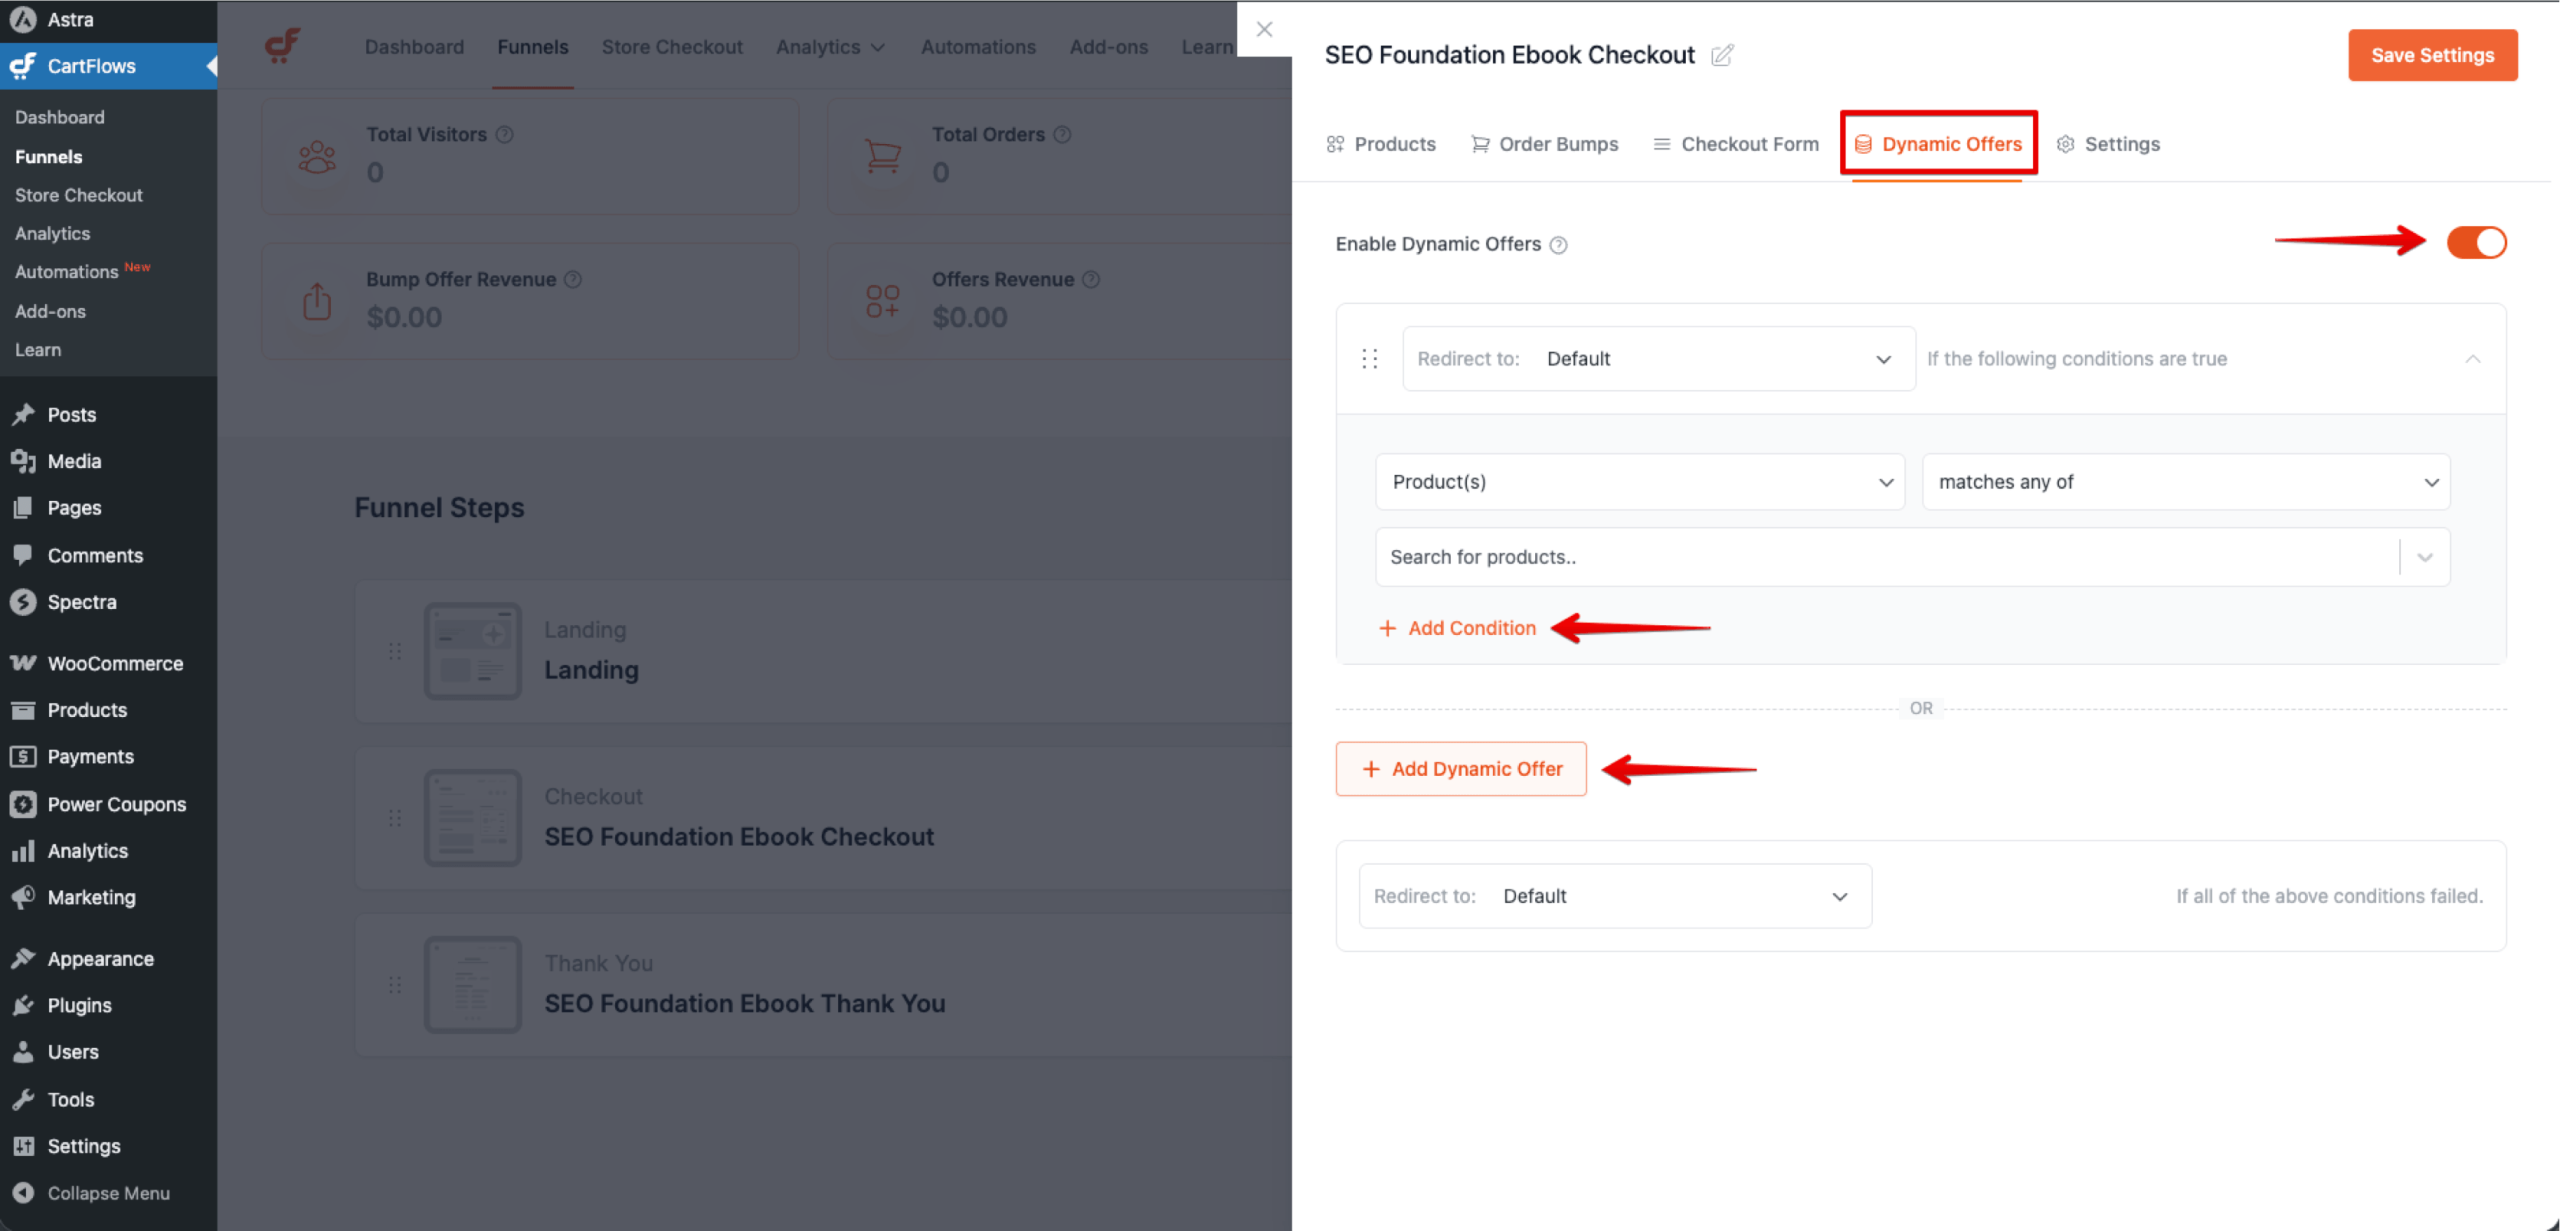Click the Save Settings button
This screenshot has height=1231, width=2560.
coord(2432,55)
